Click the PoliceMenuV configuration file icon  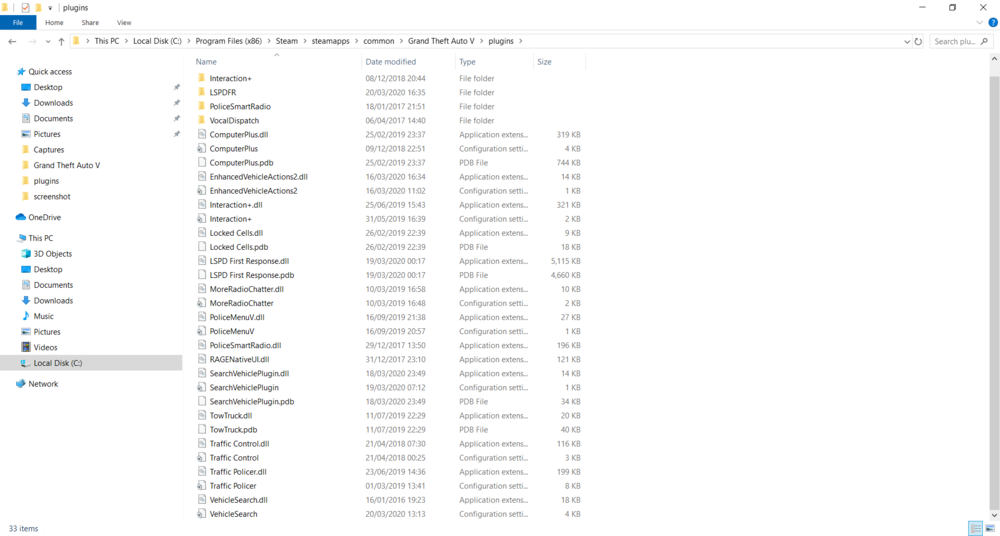pyautogui.click(x=202, y=331)
